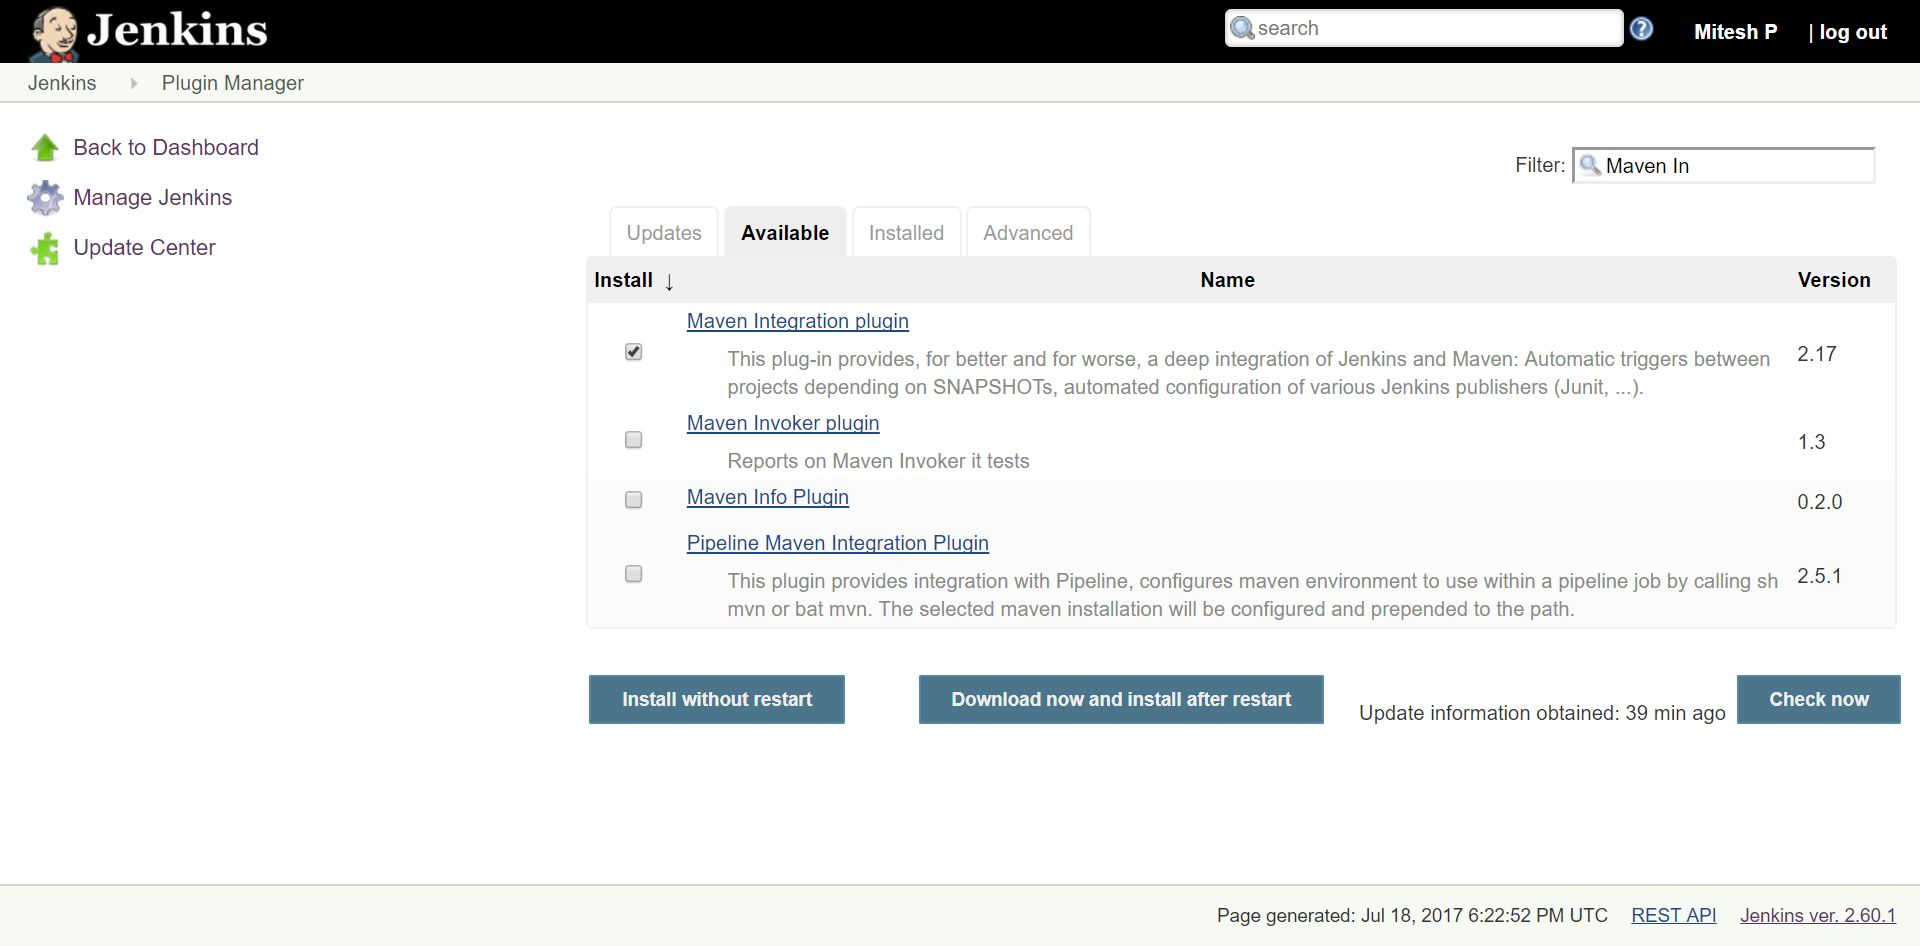This screenshot has height=946, width=1920.
Task: Open the Mitesh P user profile
Action: [1735, 32]
